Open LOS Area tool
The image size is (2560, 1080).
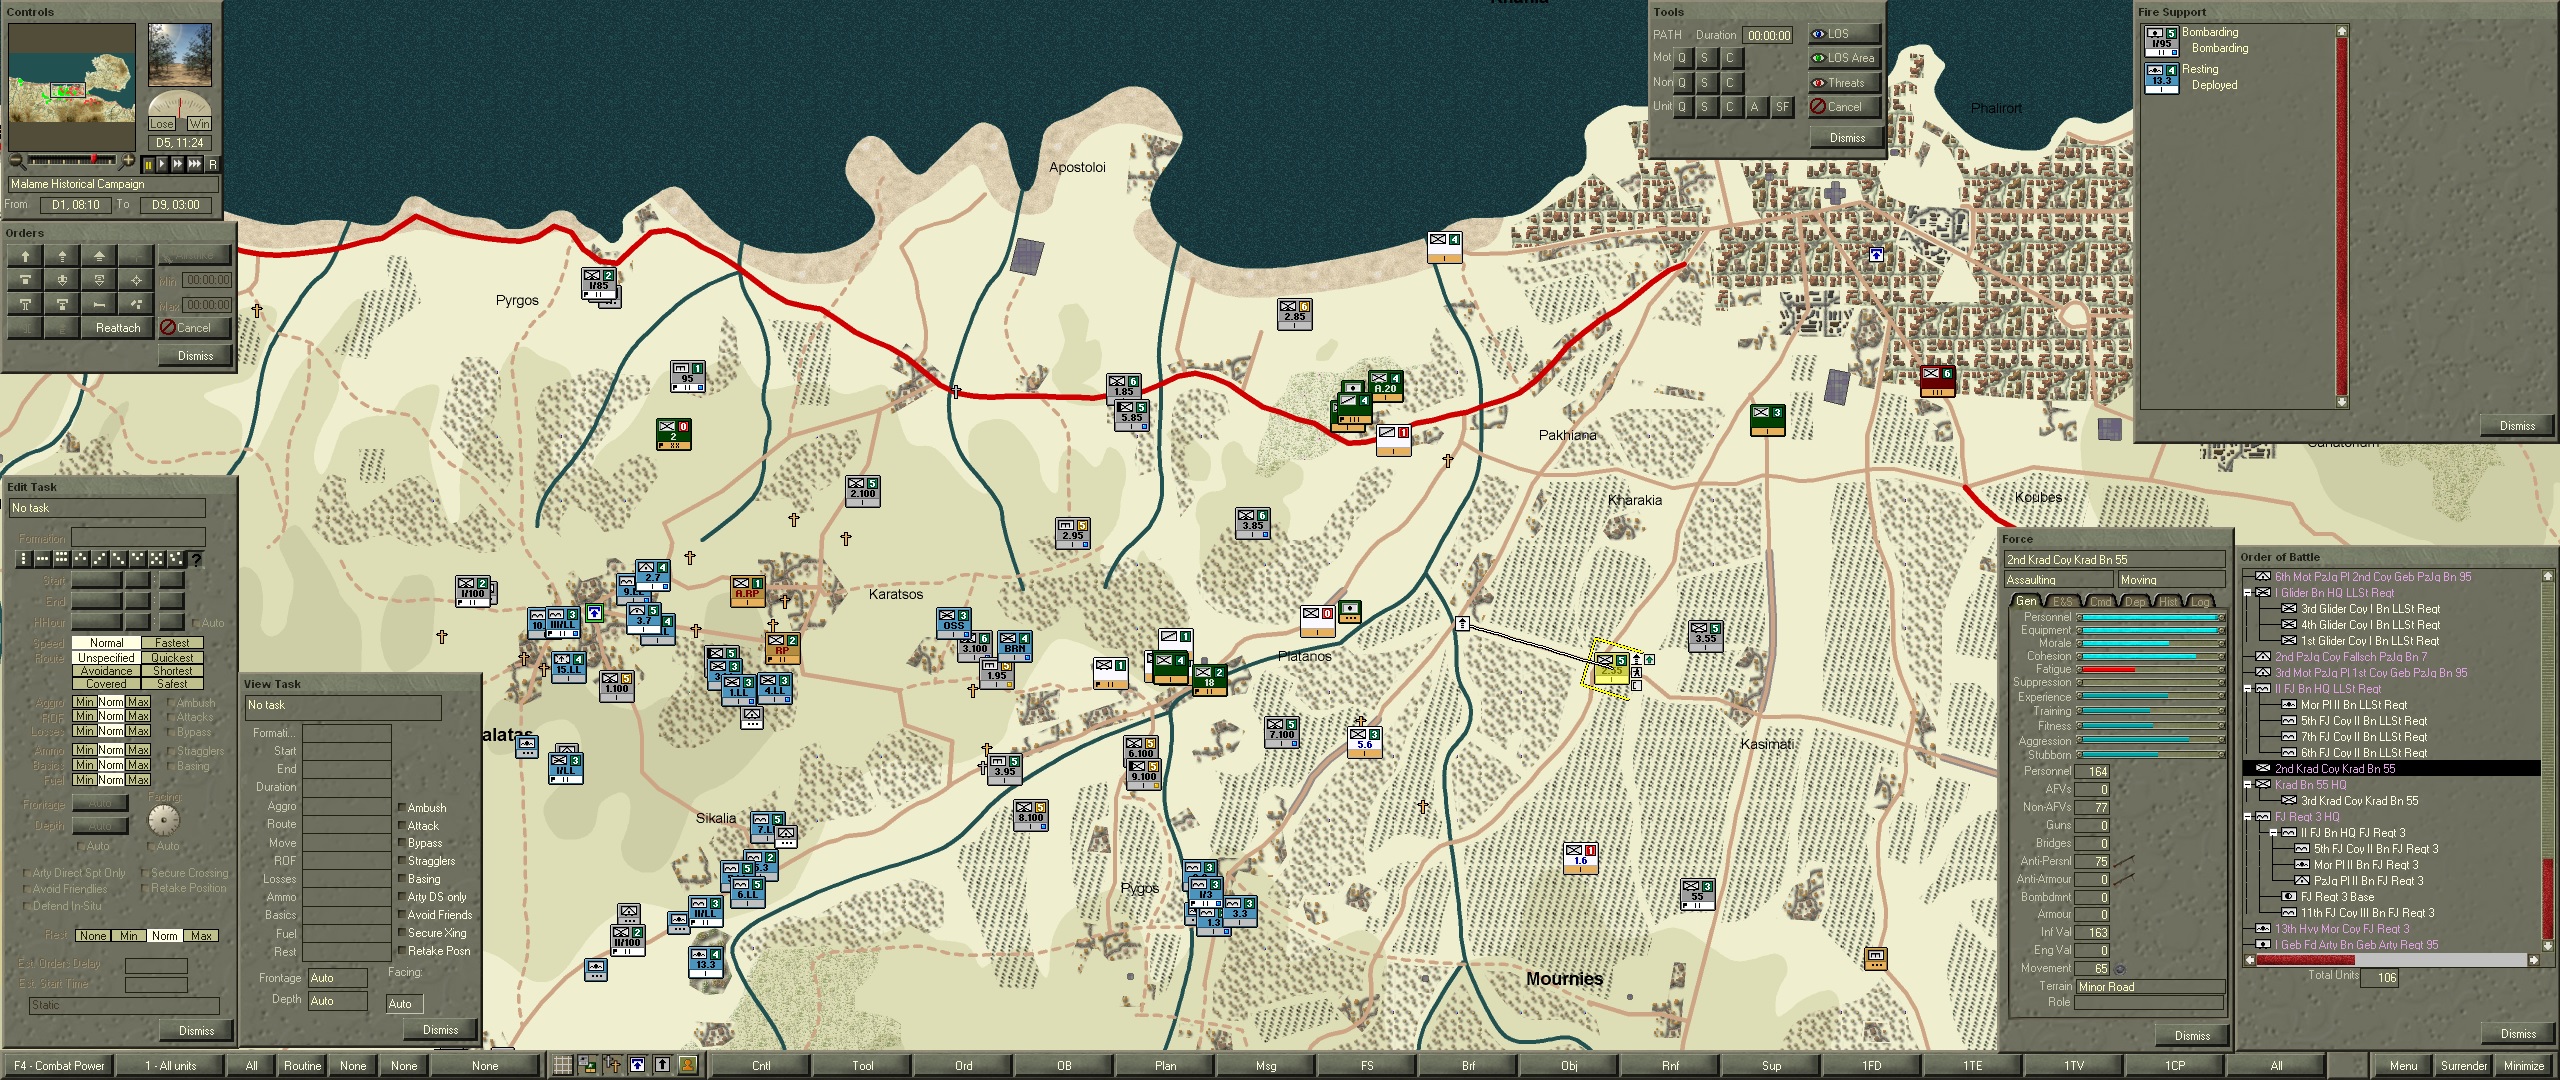(1845, 58)
